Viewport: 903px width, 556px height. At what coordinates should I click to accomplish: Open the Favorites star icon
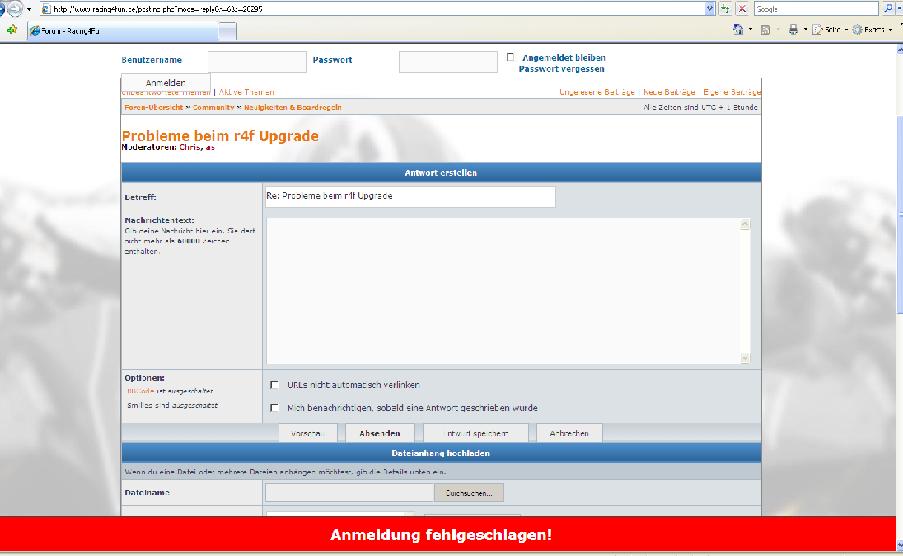point(11,30)
